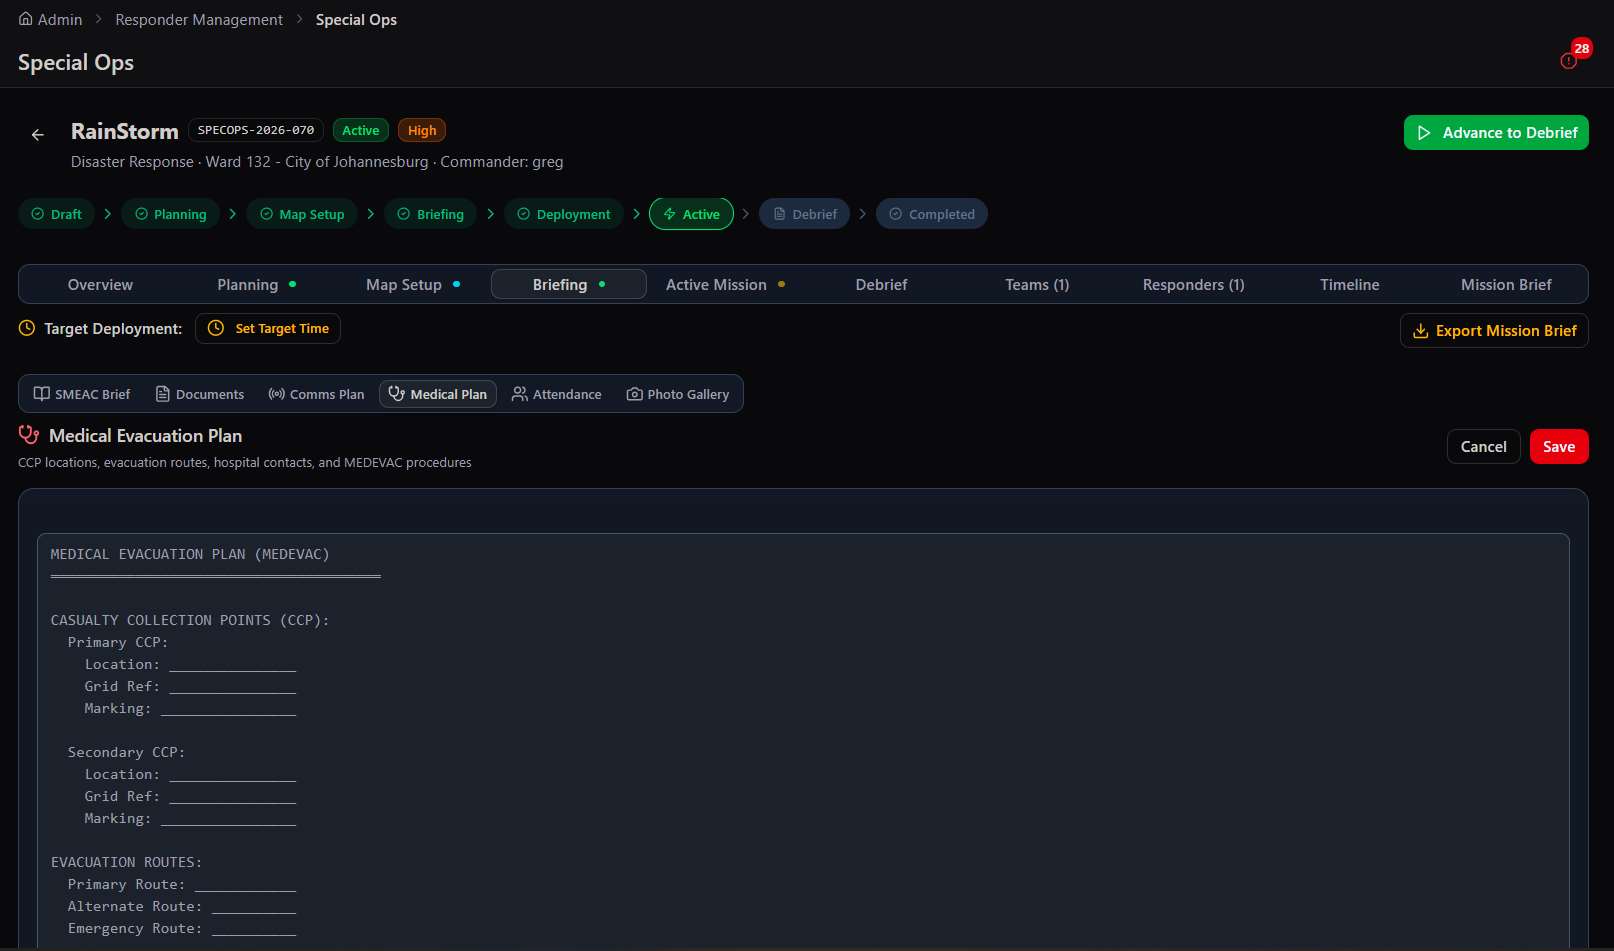Click the Deployment stage check icon
Viewport: 1614px width, 951px height.
tap(523, 214)
